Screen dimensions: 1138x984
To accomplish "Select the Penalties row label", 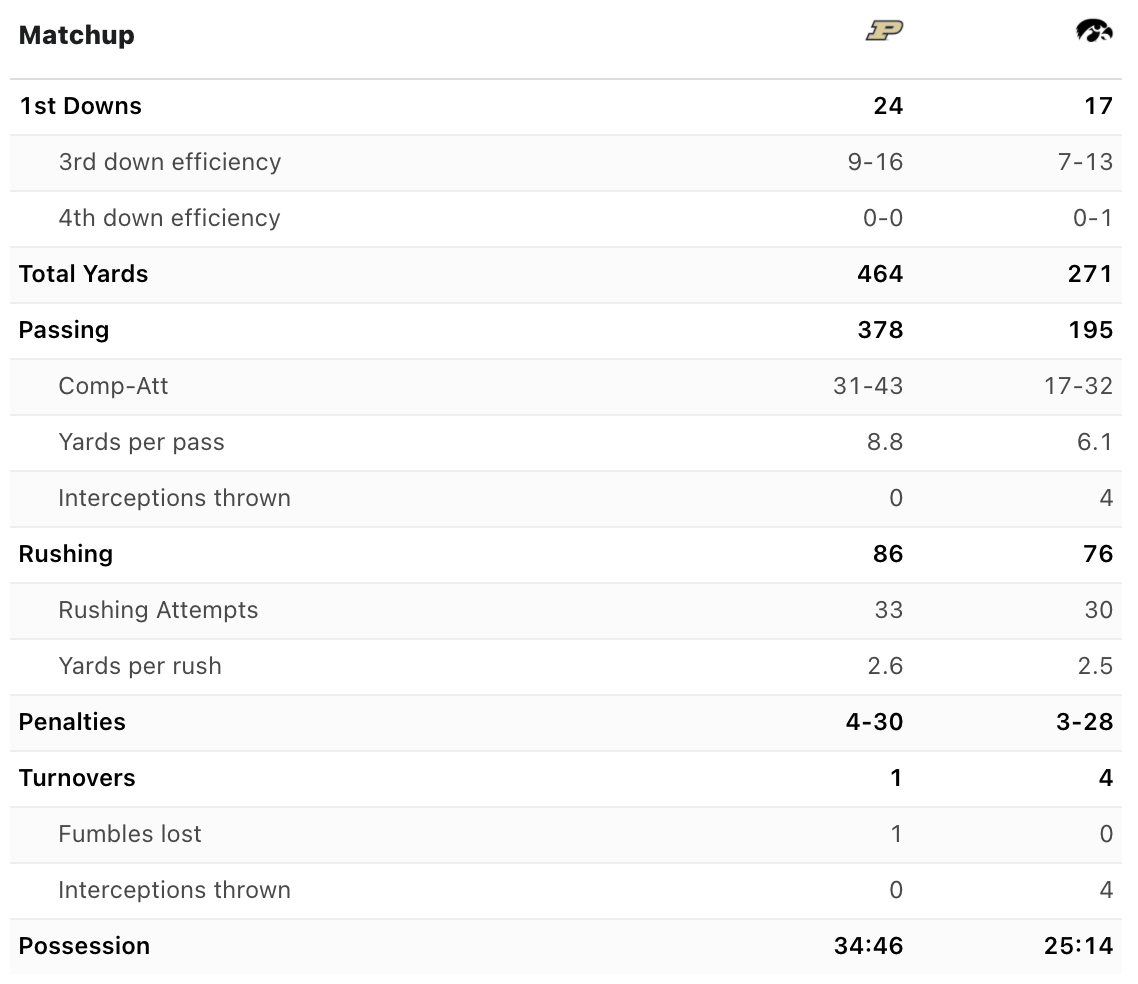I will 72,722.
